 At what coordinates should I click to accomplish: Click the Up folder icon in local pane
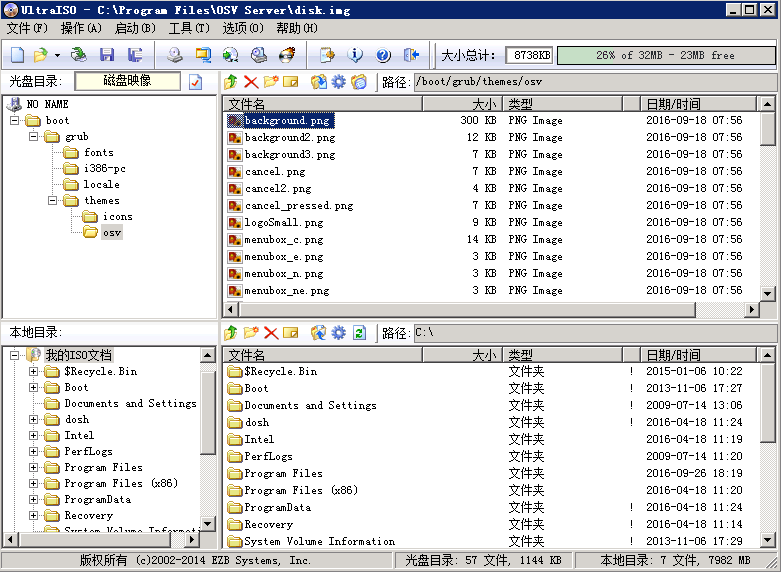(231, 332)
